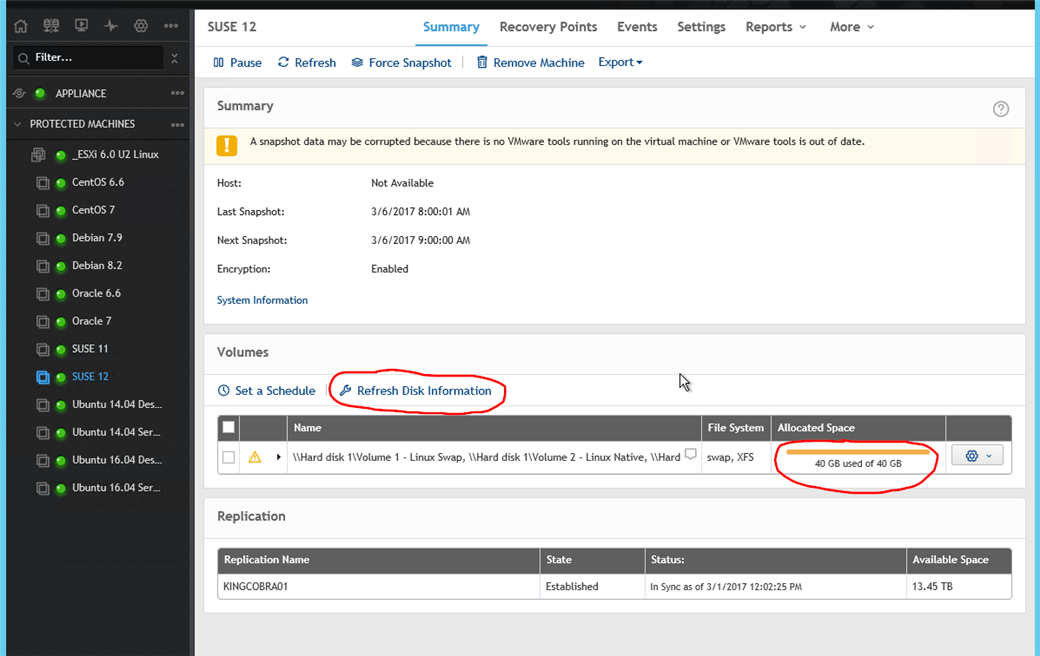This screenshot has height=656, width=1040.
Task: Open the Export dropdown
Action: [x=620, y=62]
